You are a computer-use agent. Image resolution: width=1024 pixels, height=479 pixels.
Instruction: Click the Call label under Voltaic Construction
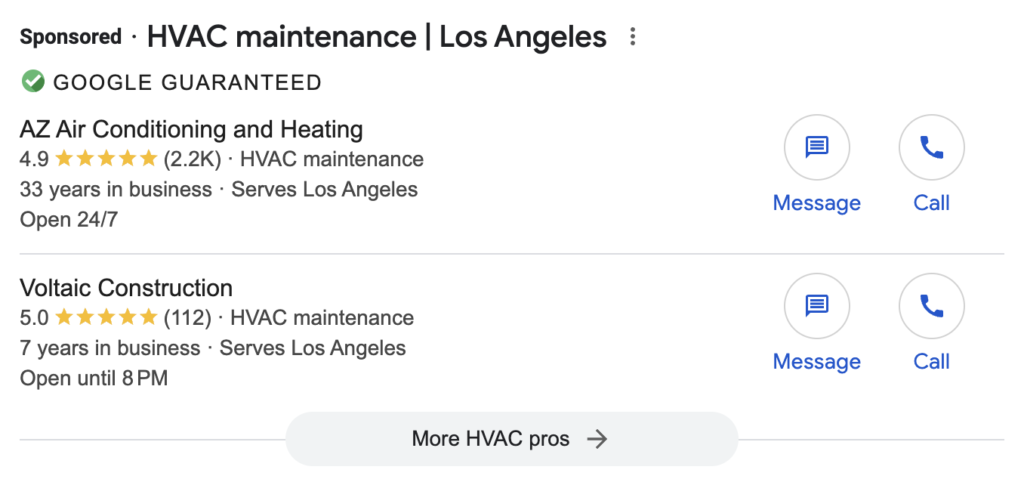tap(931, 361)
